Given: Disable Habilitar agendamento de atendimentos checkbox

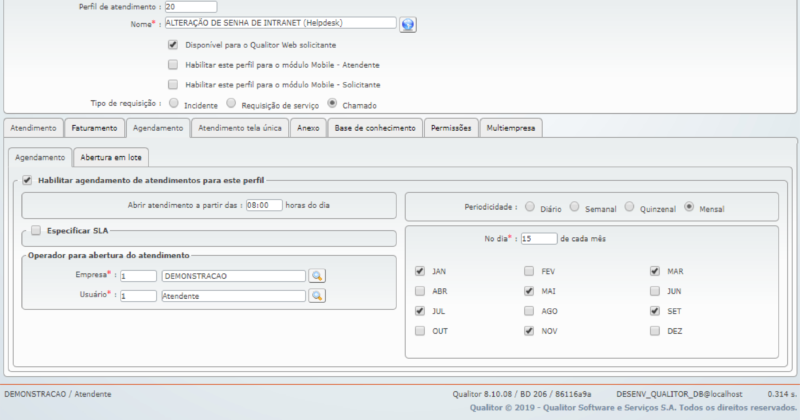Looking at the screenshot, I should pos(27,180).
